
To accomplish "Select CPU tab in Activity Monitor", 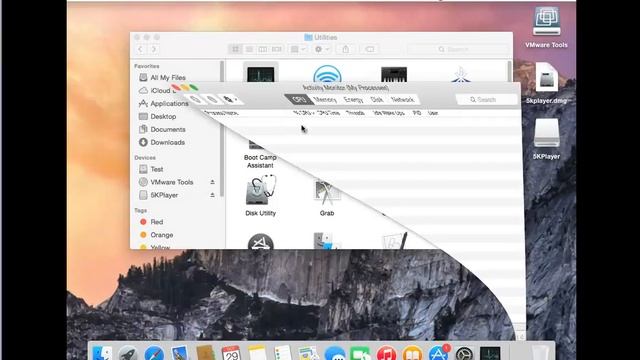I will (299, 100).
